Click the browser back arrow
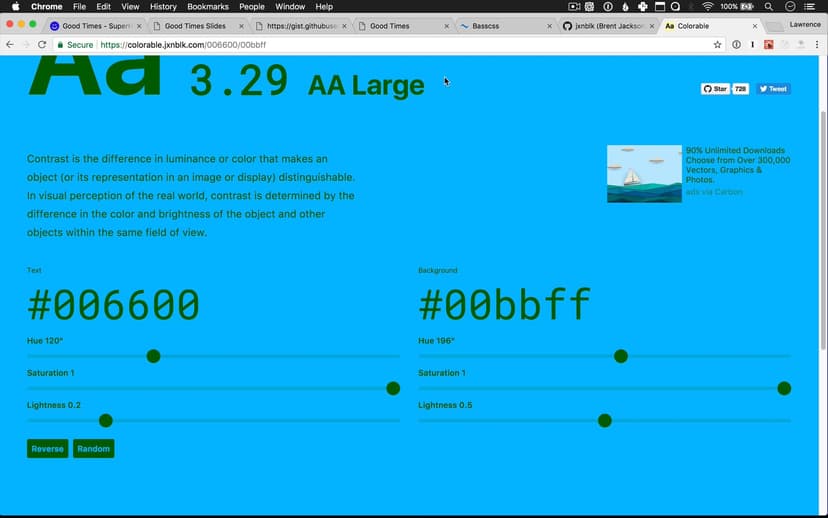The image size is (828, 518). 10,45
